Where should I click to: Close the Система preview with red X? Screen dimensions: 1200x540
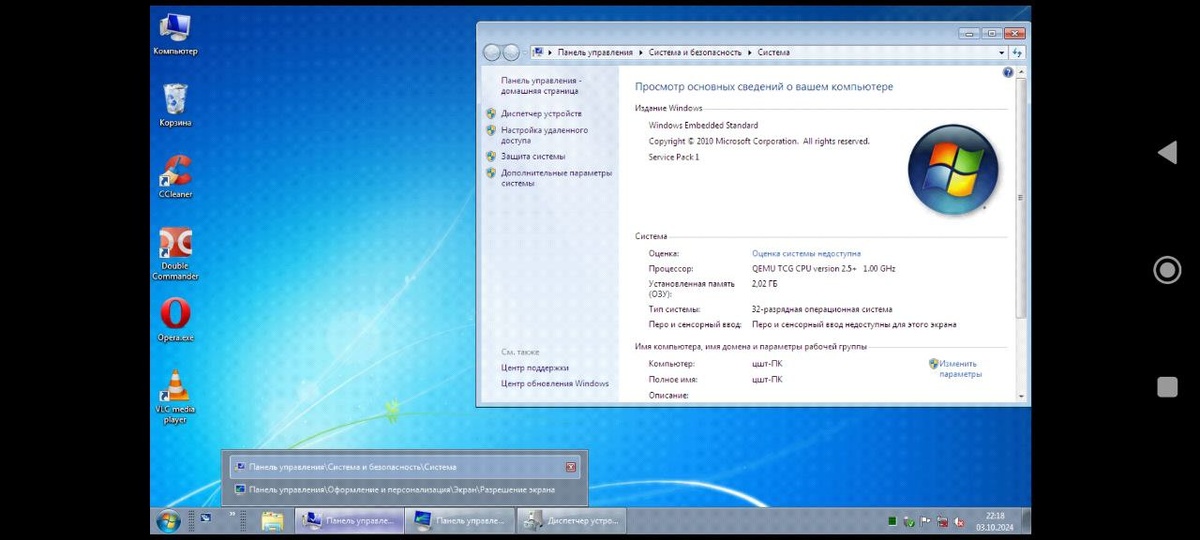click(x=571, y=467)
